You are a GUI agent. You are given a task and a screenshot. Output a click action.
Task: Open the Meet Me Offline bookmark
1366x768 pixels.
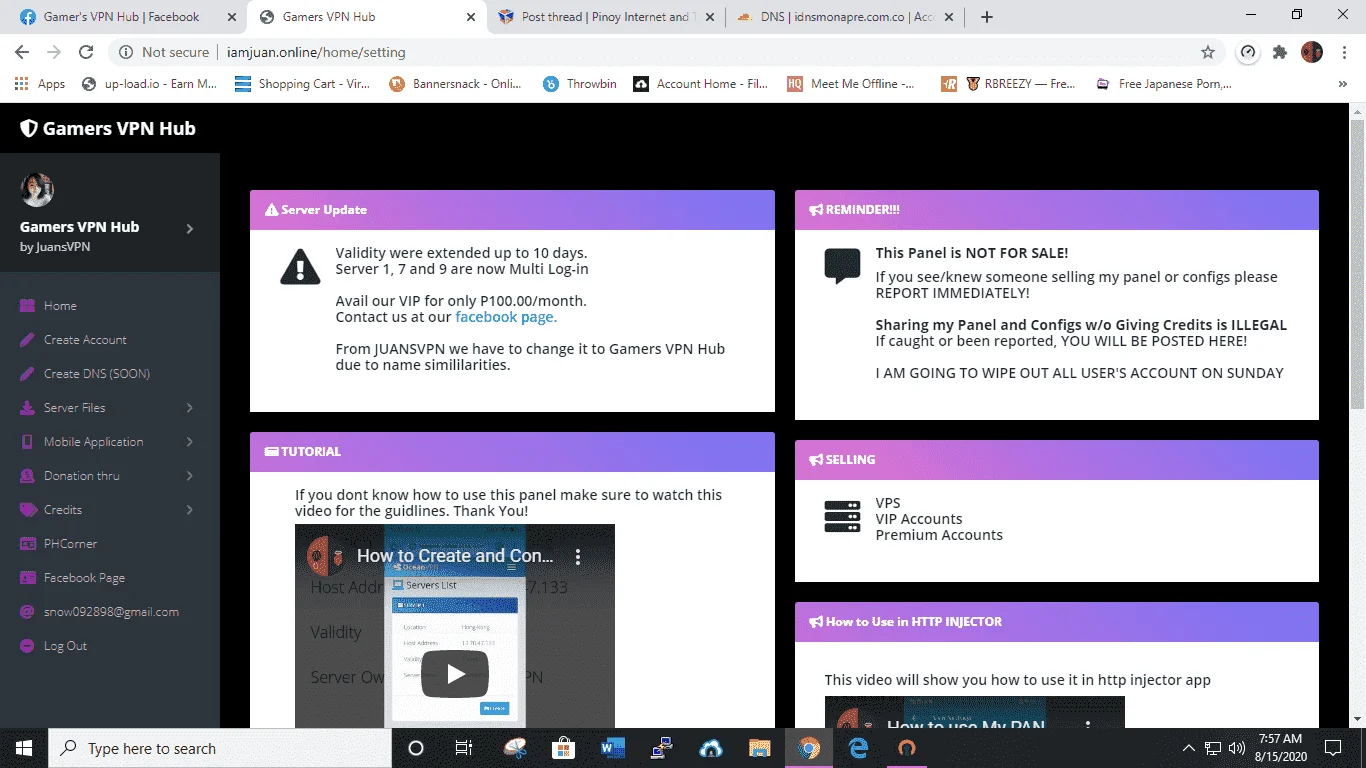(x=851, y=84)
